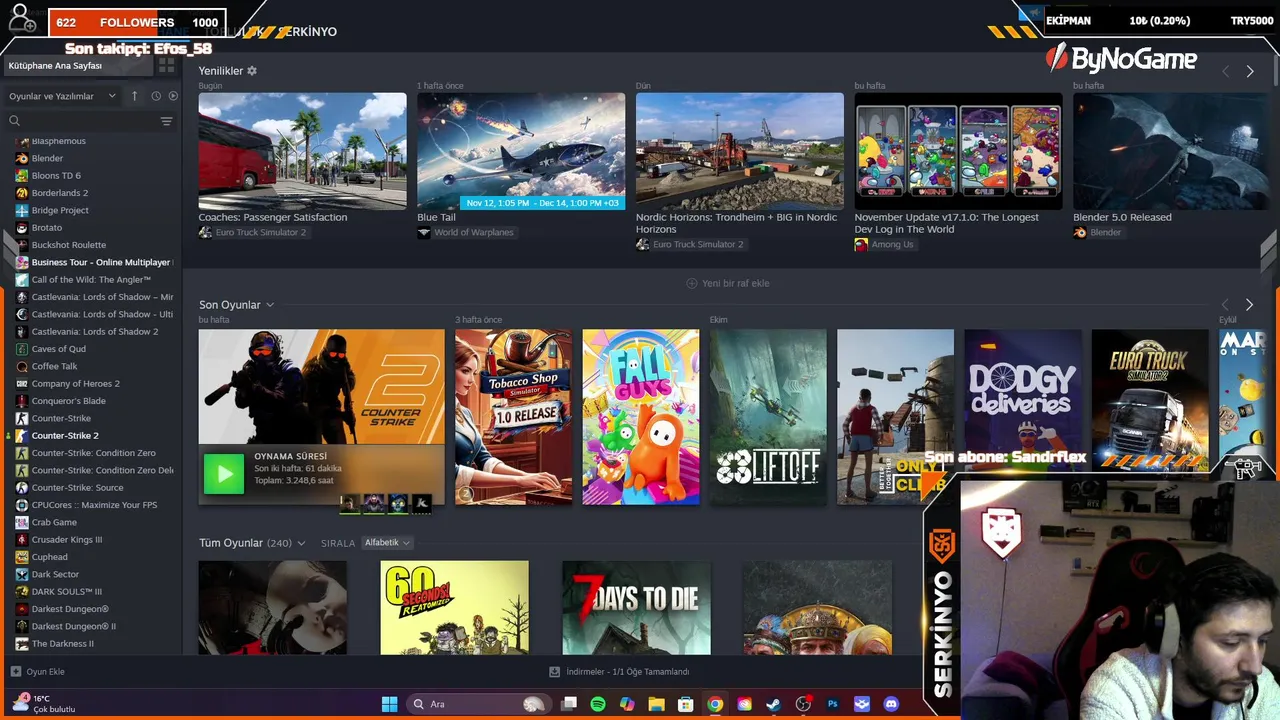Open the Blue Tail news item

(521, 151)
